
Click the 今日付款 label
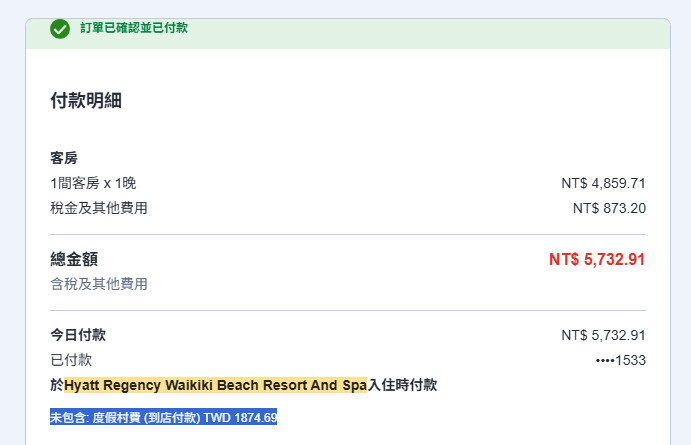pos(78,335)
